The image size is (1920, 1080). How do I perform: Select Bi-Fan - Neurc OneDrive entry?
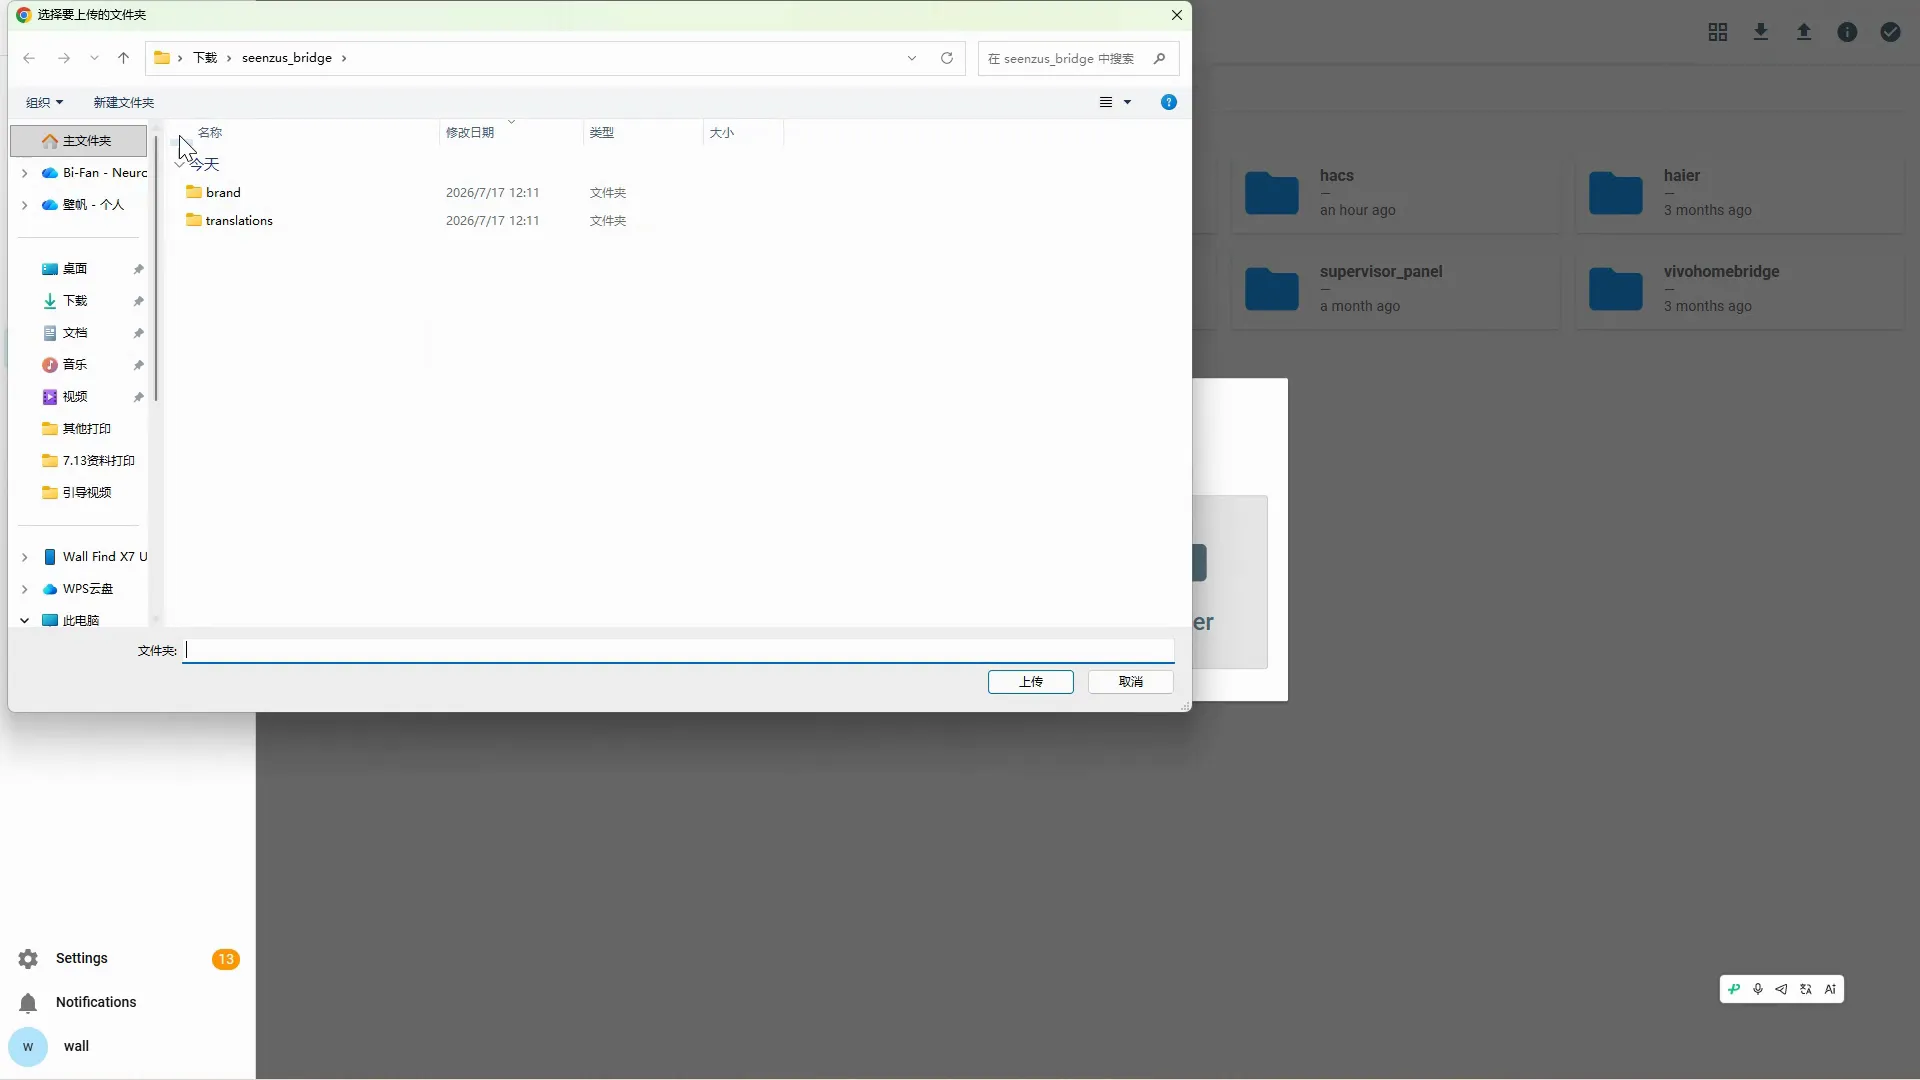click(x=95, y=173)
